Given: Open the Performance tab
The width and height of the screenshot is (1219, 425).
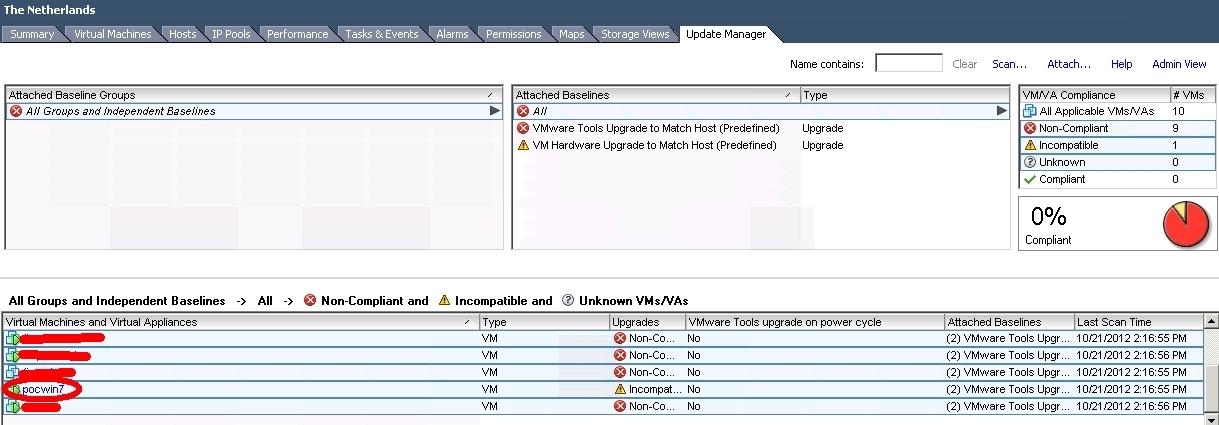Looking at the screenshot, I should click(x=297, y=34).
